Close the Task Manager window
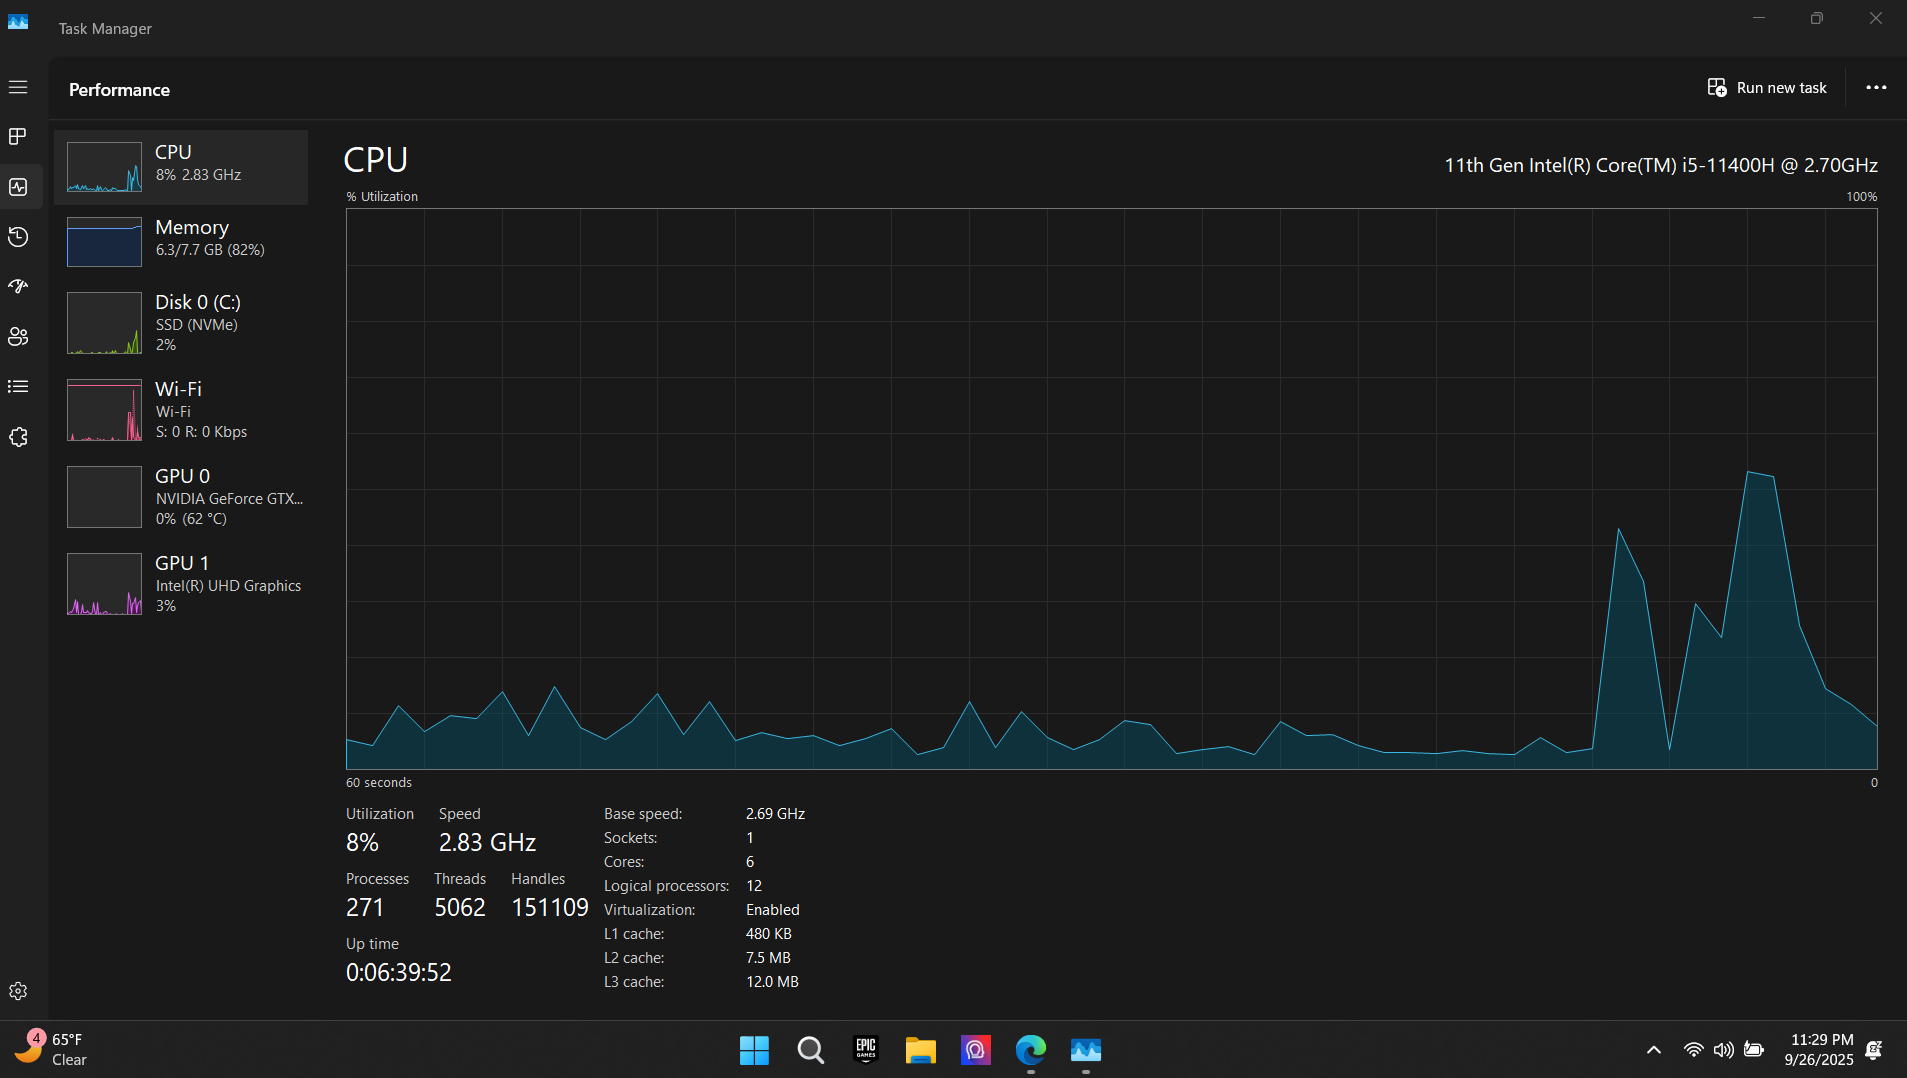This screenshot has height=1078, width=1907. click(x=1876, y=18)
